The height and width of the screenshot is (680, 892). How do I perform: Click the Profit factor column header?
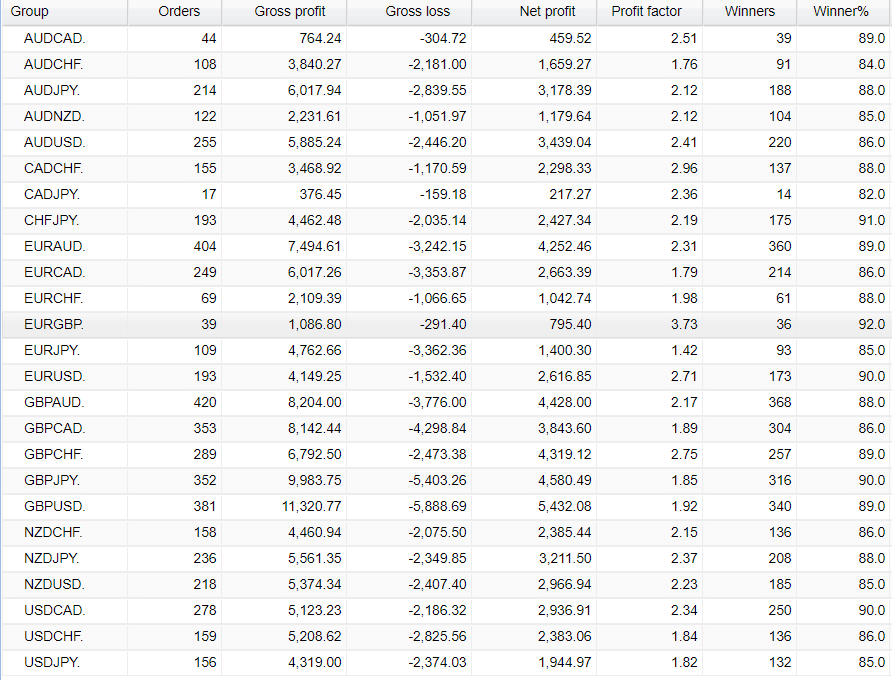646,12
